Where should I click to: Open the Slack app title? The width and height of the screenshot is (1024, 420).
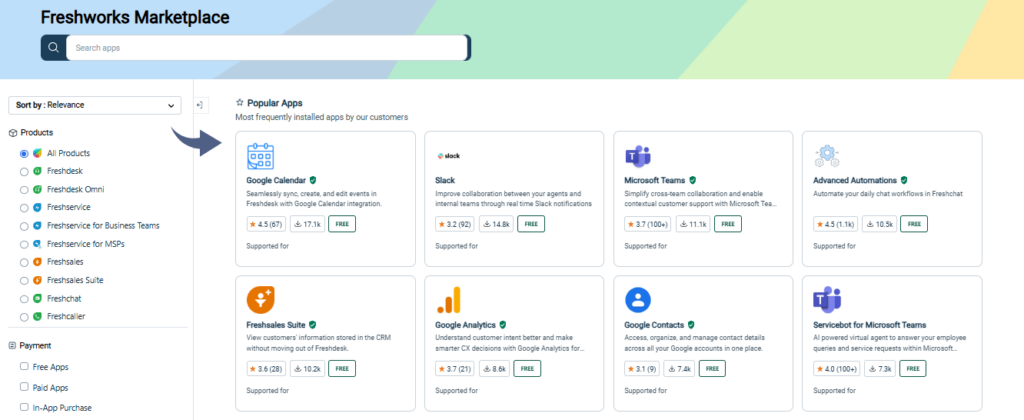[445, 180]
